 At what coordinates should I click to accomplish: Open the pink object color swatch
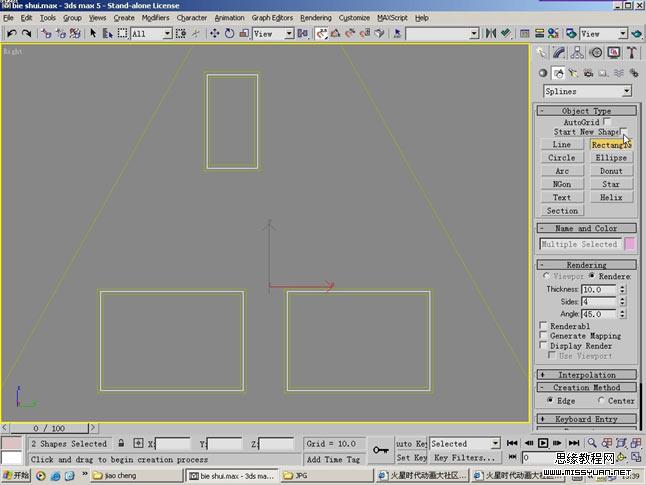(630, 244)
